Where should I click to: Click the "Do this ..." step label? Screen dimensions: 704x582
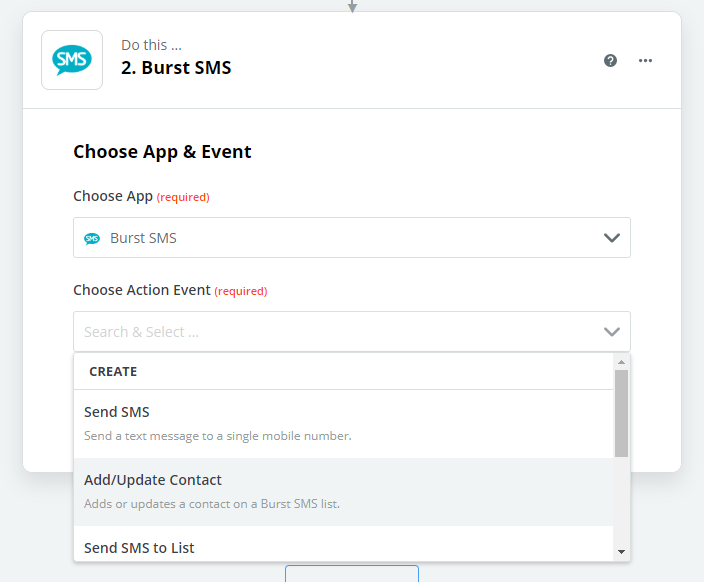151,45
